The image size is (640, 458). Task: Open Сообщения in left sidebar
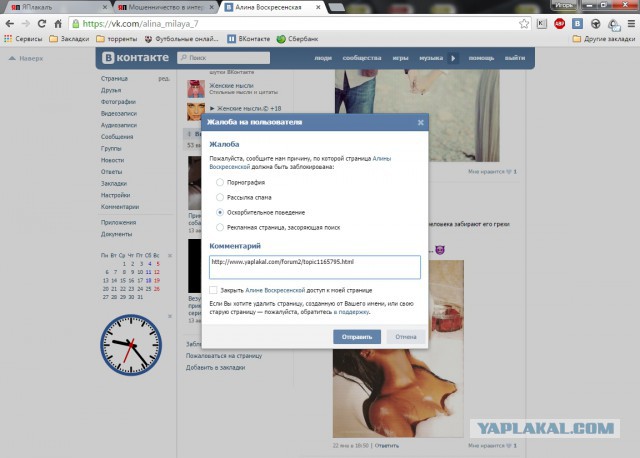[117, 137]
